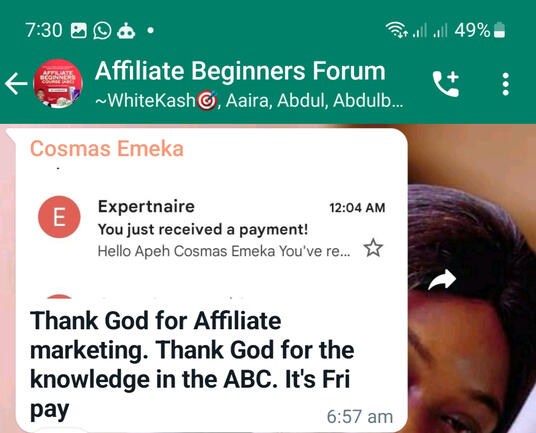Tap the 'You just received a payment!' subject line
536x433 pixels.
pyautogui.click(x=203, y=229)
